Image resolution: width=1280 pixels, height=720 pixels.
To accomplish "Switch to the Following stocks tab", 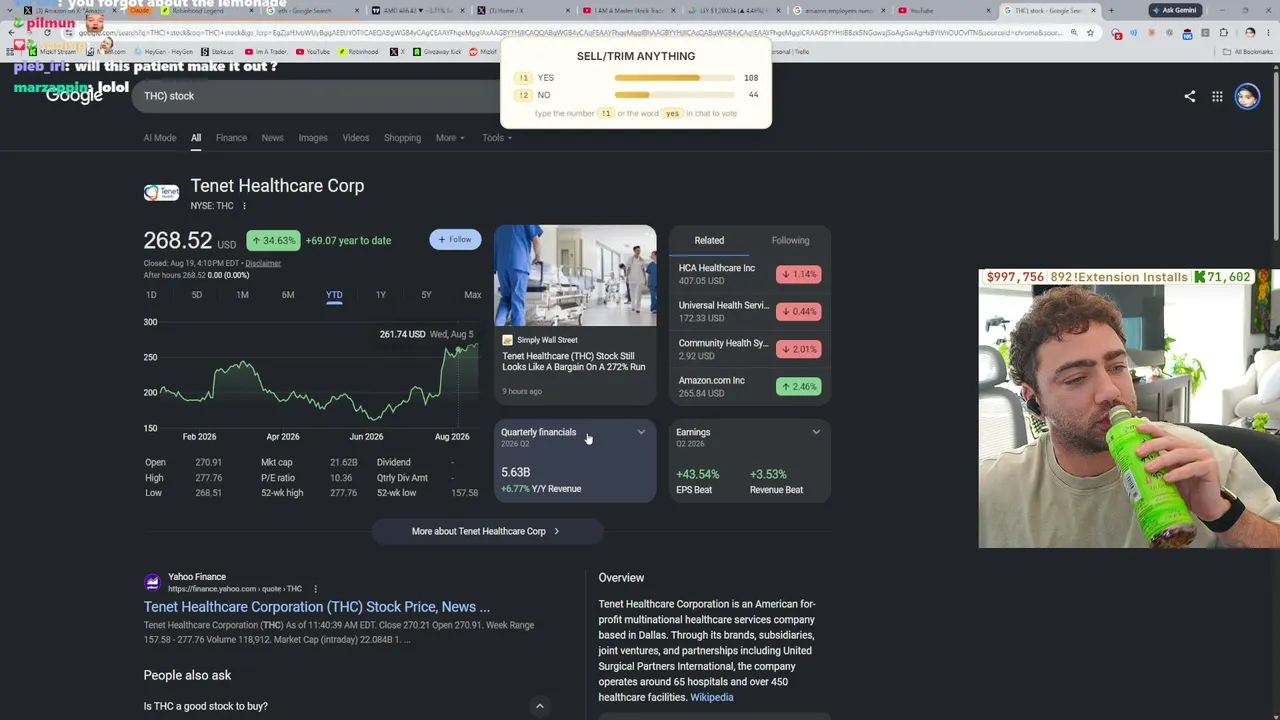I will [790, 240].
